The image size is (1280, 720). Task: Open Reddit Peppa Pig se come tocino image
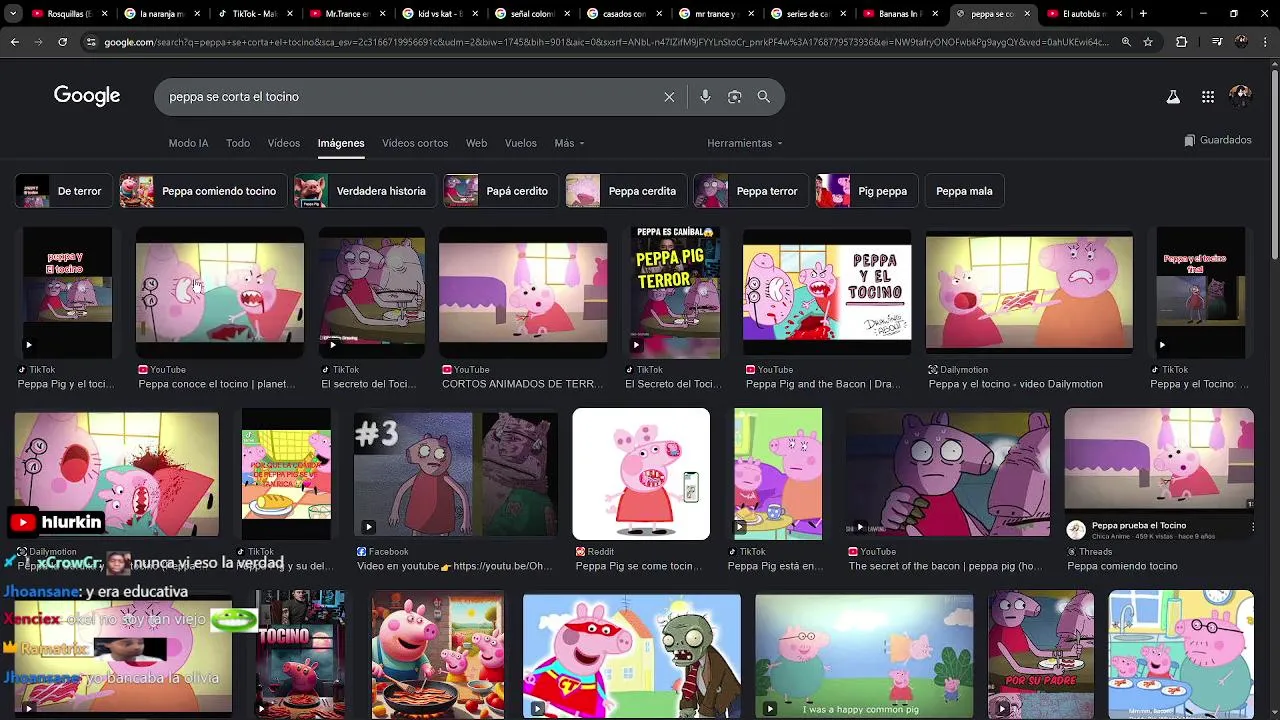click(641, 474)
